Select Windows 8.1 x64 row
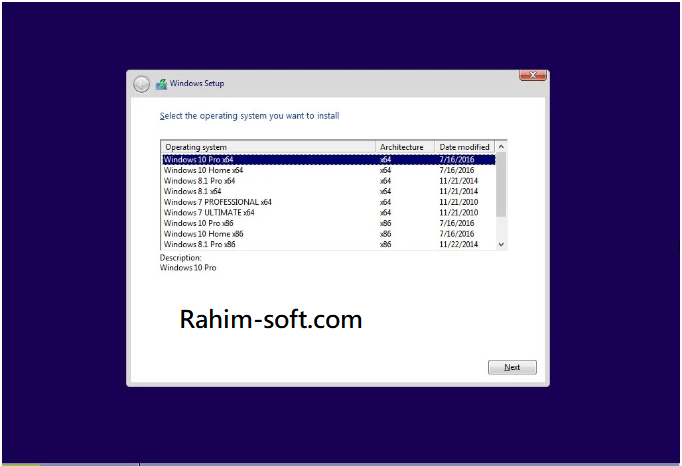This screenshot has height=466, width=682. (328, 191)
